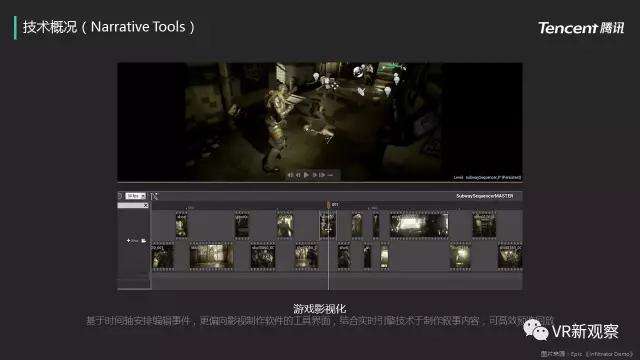Screen dimensions: 640x360
Task: Open the frame rate dropdown in sequencer toolbar
Action: coord(136,196)
